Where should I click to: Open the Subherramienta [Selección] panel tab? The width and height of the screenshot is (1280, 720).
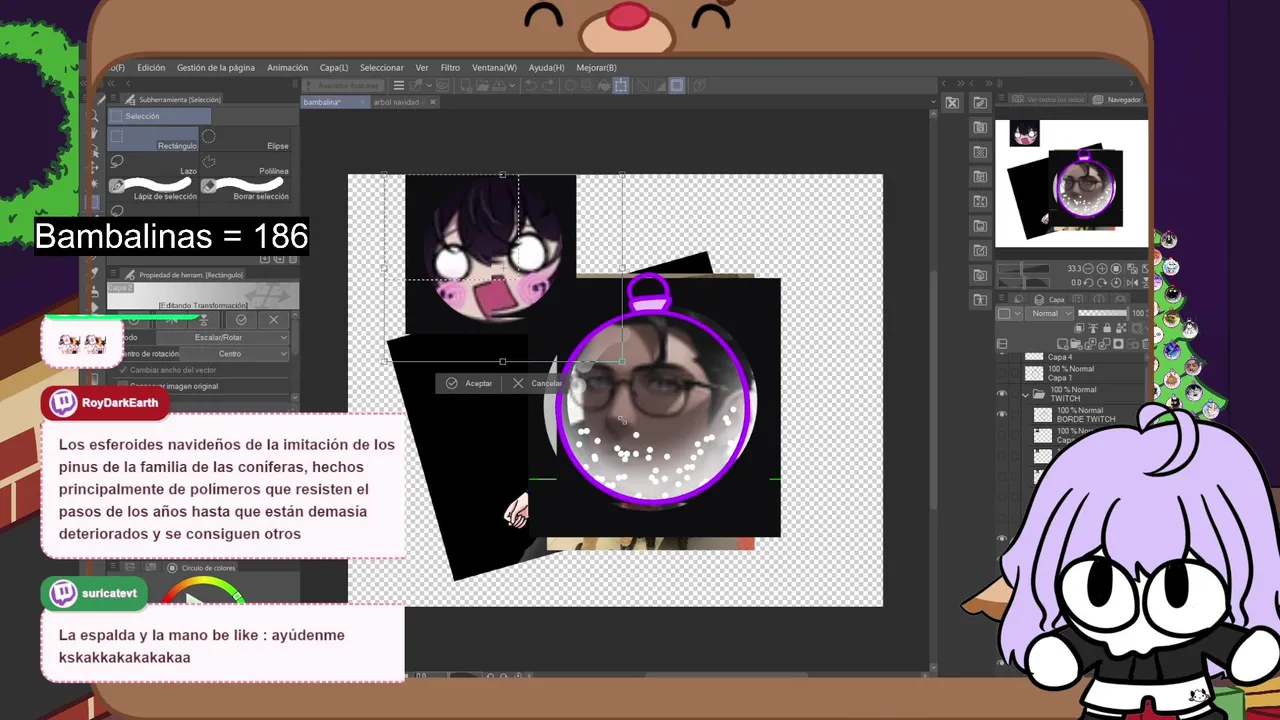pyautogui.click(x=172, y=99)
